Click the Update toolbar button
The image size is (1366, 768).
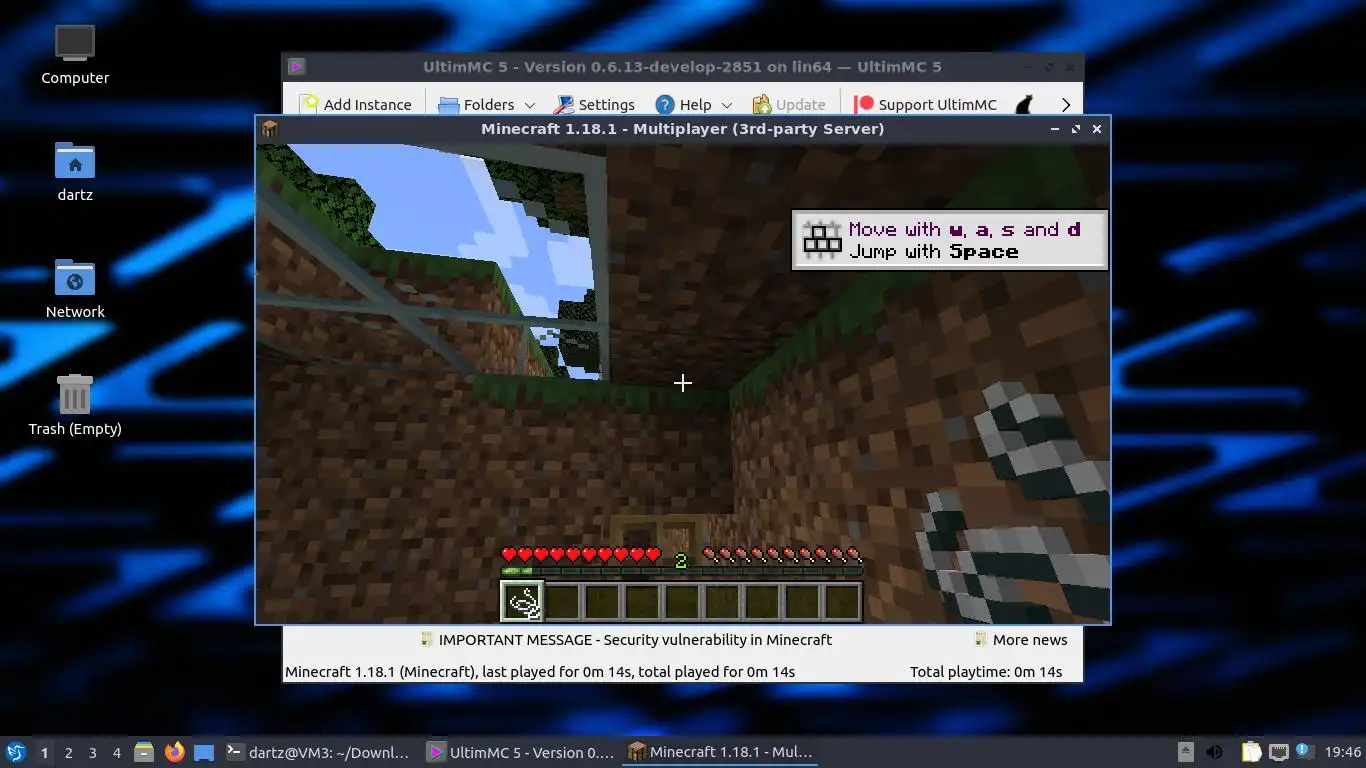tap(789, 104)
